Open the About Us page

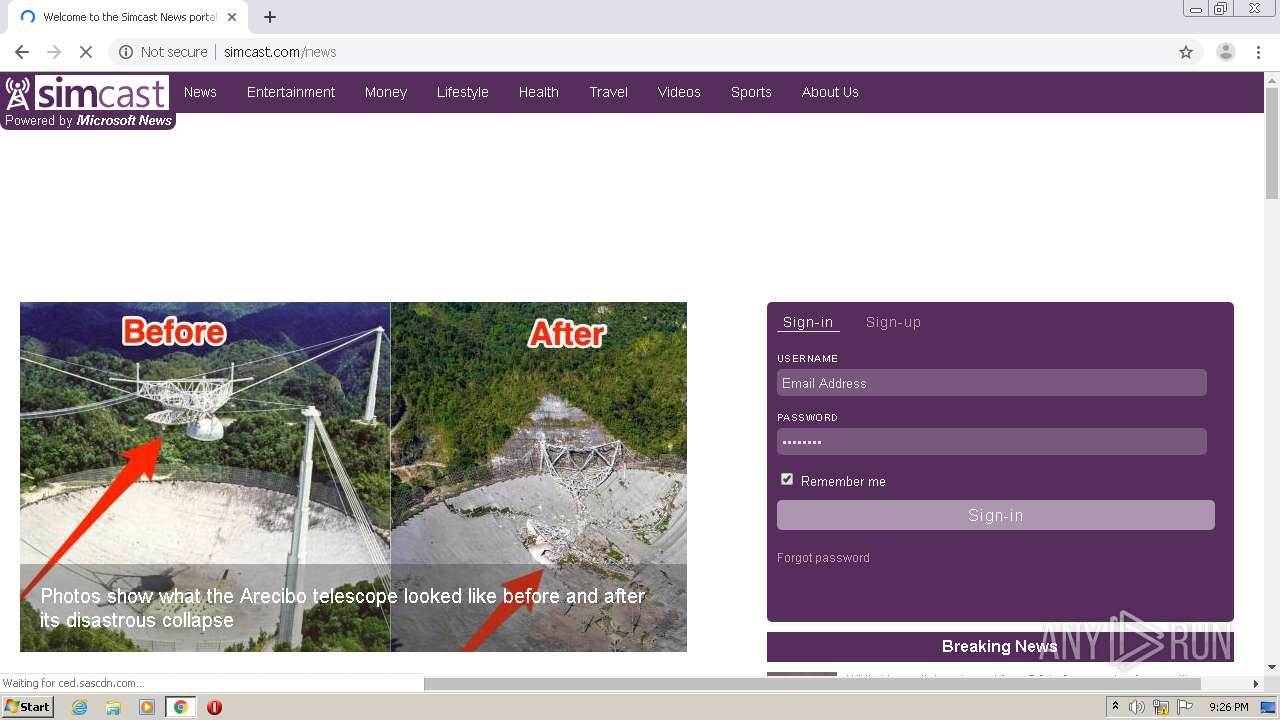click(830, 92)
